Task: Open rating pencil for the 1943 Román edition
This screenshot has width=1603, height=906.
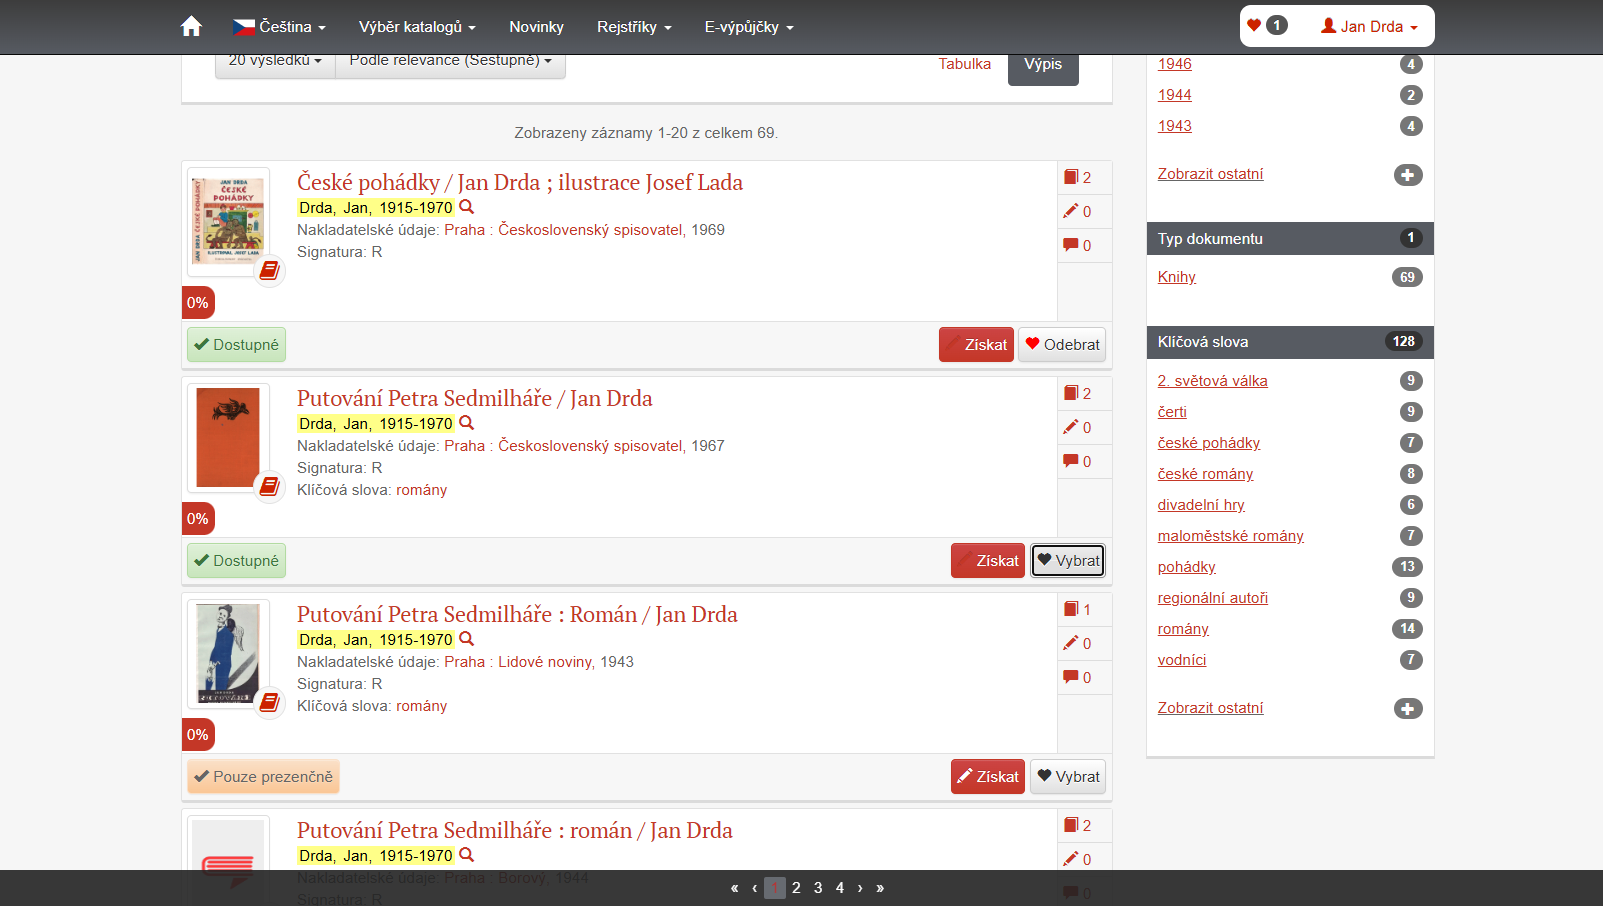Action: pyautogui.click(x=1077, y=643)
